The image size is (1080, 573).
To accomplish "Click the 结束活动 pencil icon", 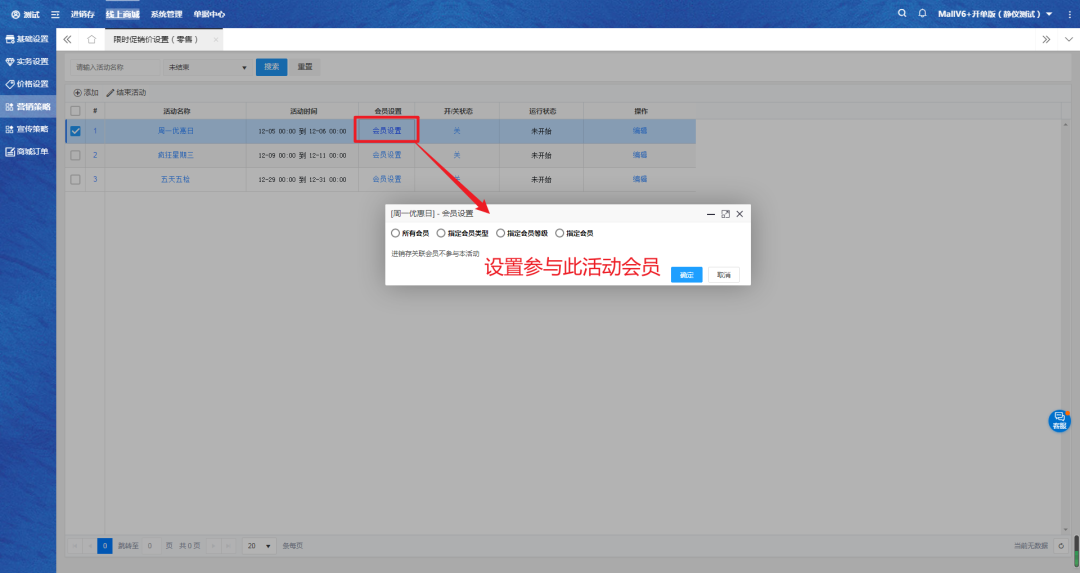I will tap(111, 92).
